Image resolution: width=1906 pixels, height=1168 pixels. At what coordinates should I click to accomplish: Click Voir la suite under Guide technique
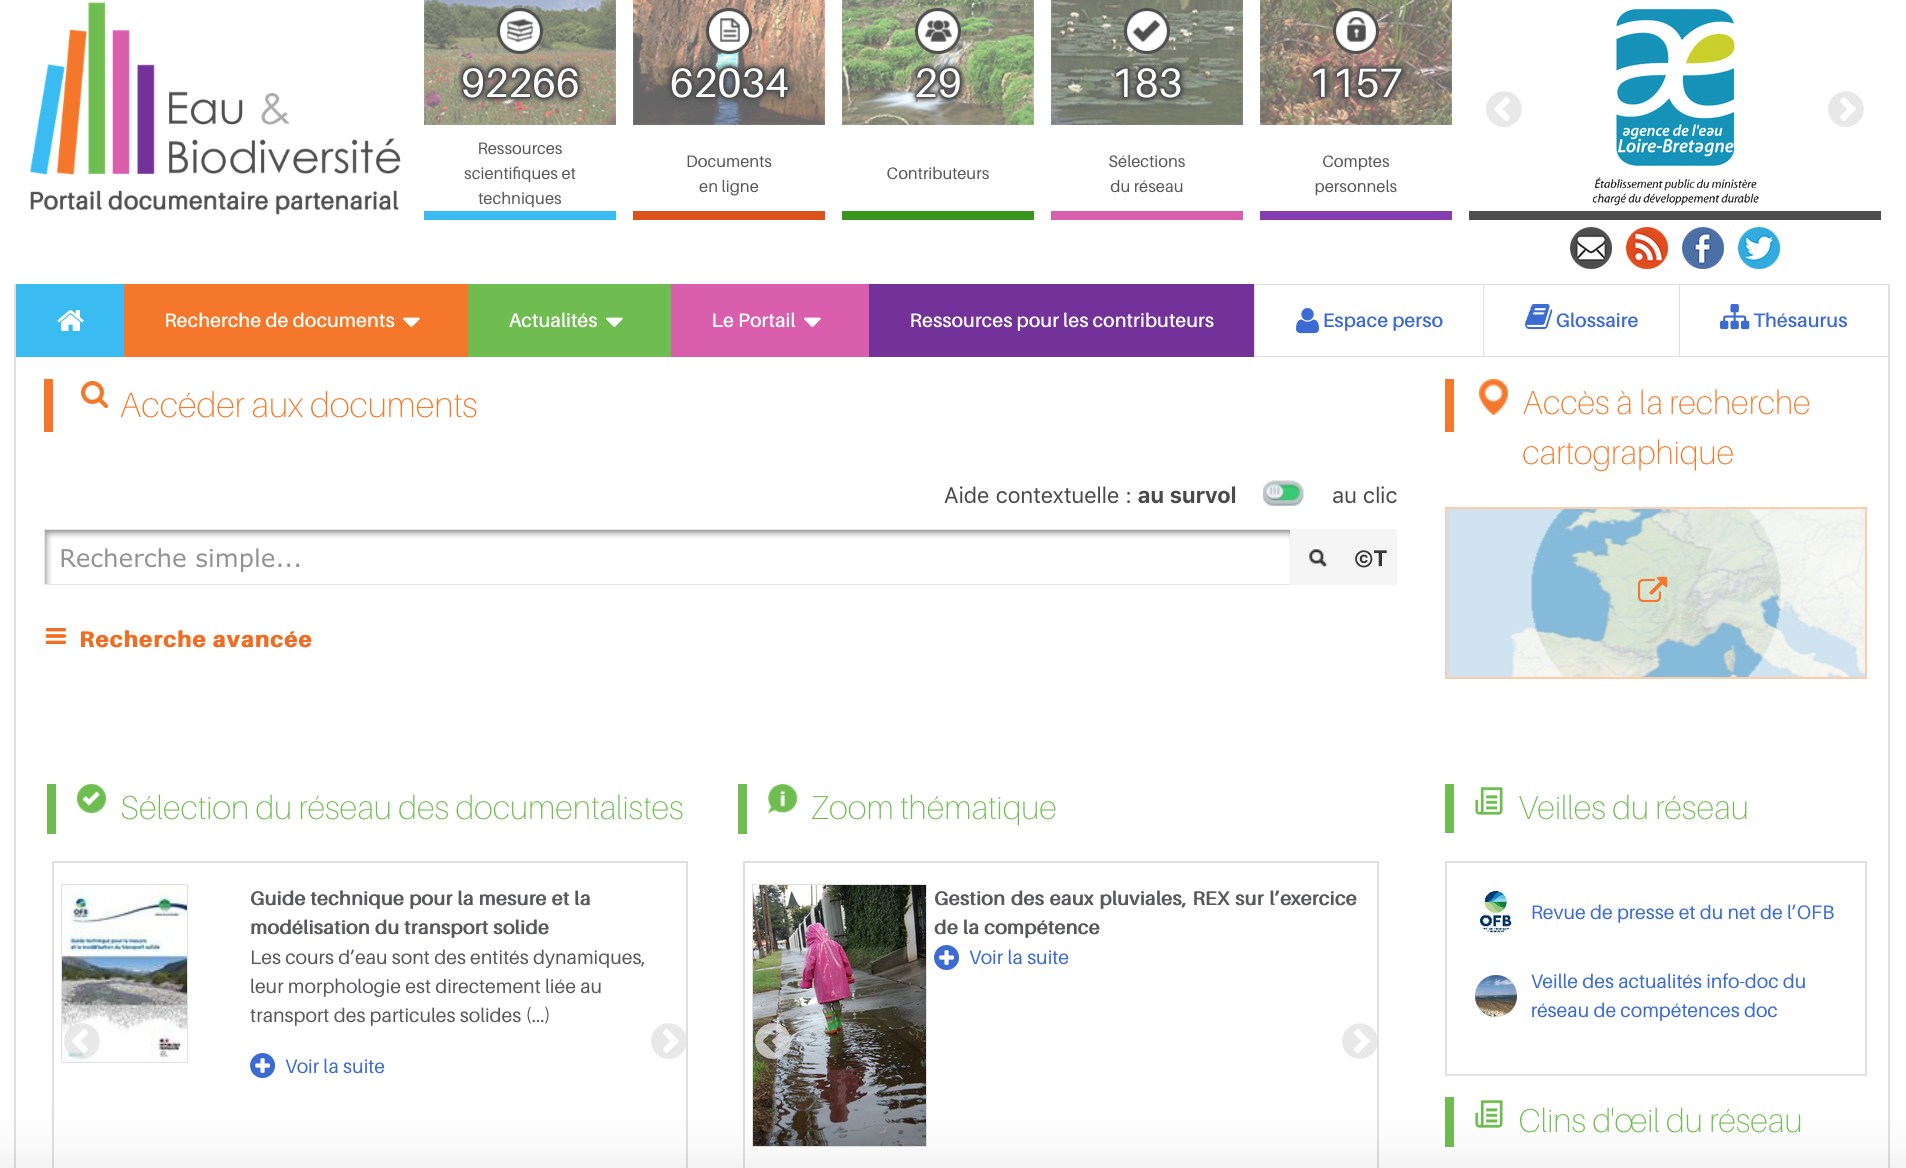334,1066
